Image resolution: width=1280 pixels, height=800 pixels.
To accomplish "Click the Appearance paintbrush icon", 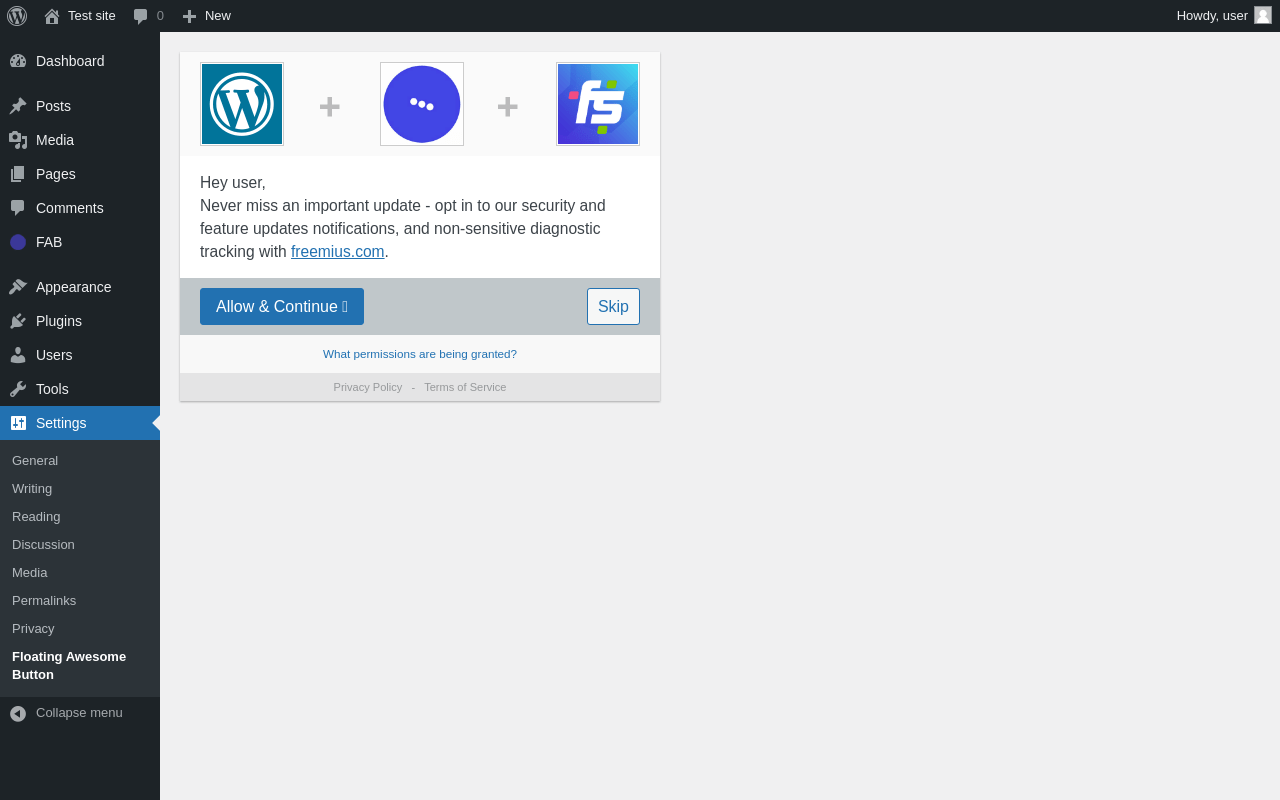I will 18,287.
